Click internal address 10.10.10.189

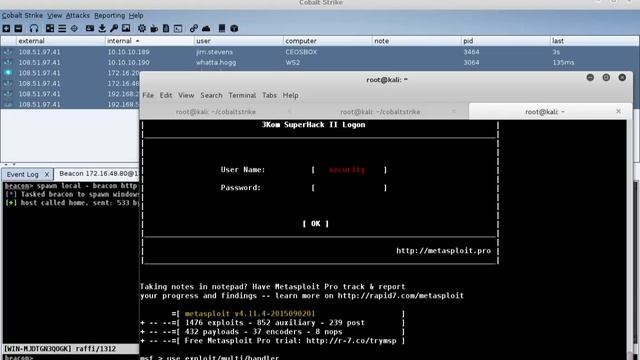coord(128,52)
